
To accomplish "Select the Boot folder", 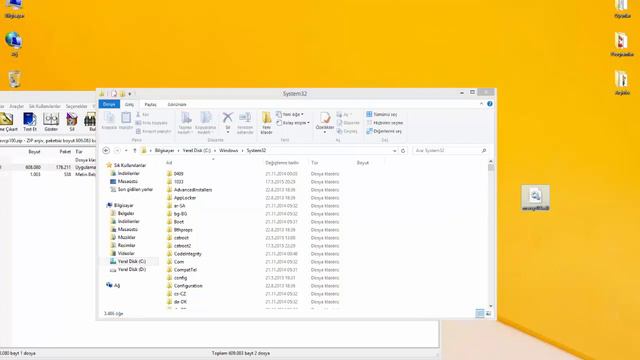I will click(x=176, y=222).
